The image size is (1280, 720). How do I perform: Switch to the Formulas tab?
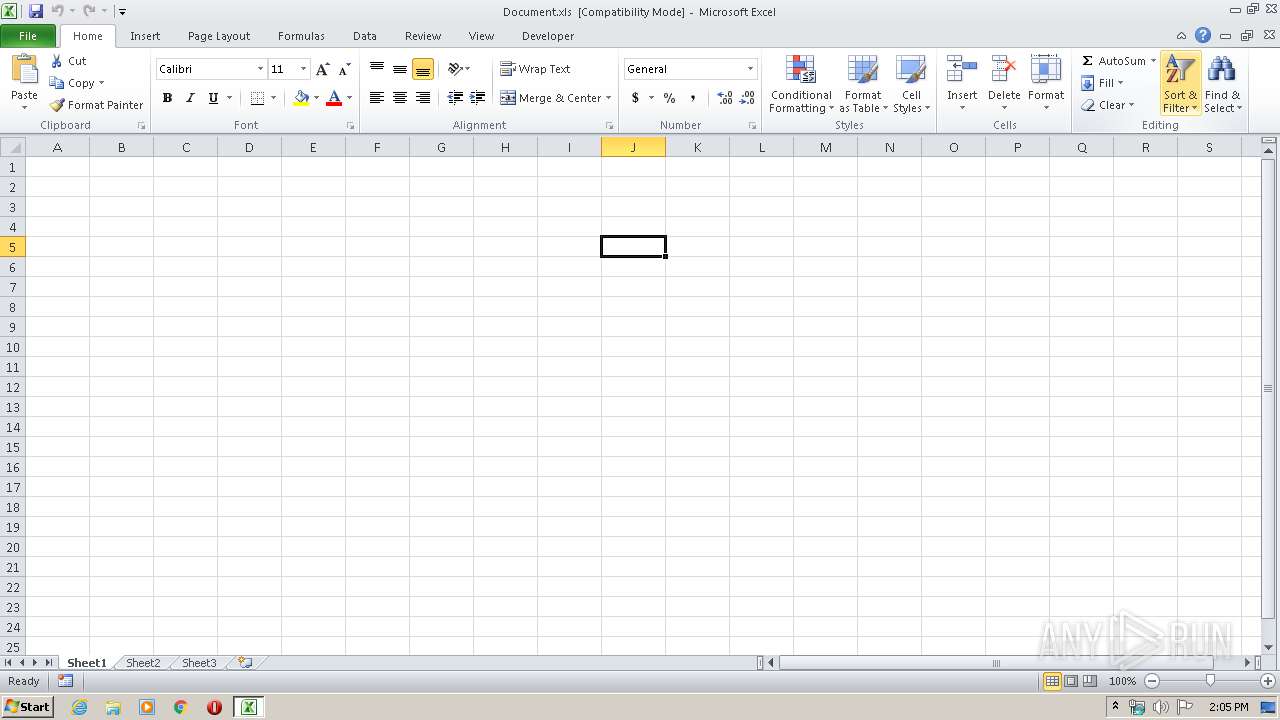(x=301, y=36)
